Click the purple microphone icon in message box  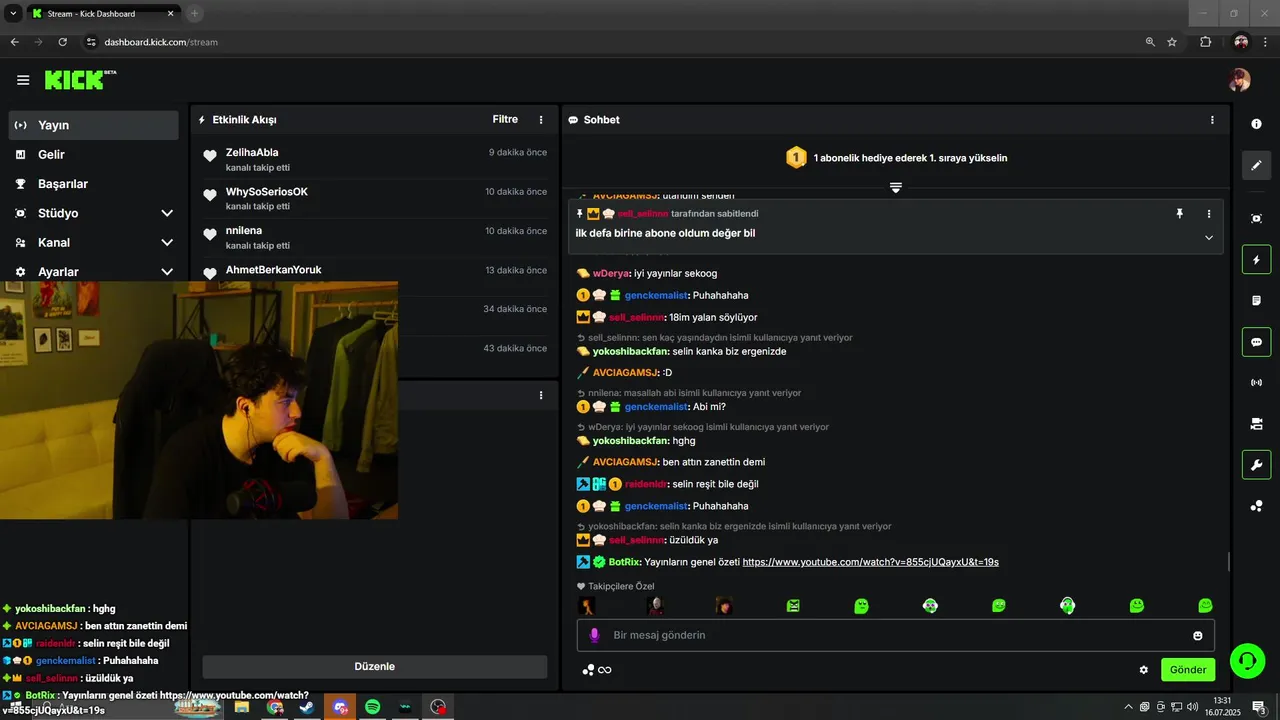[x=594, y=635]
